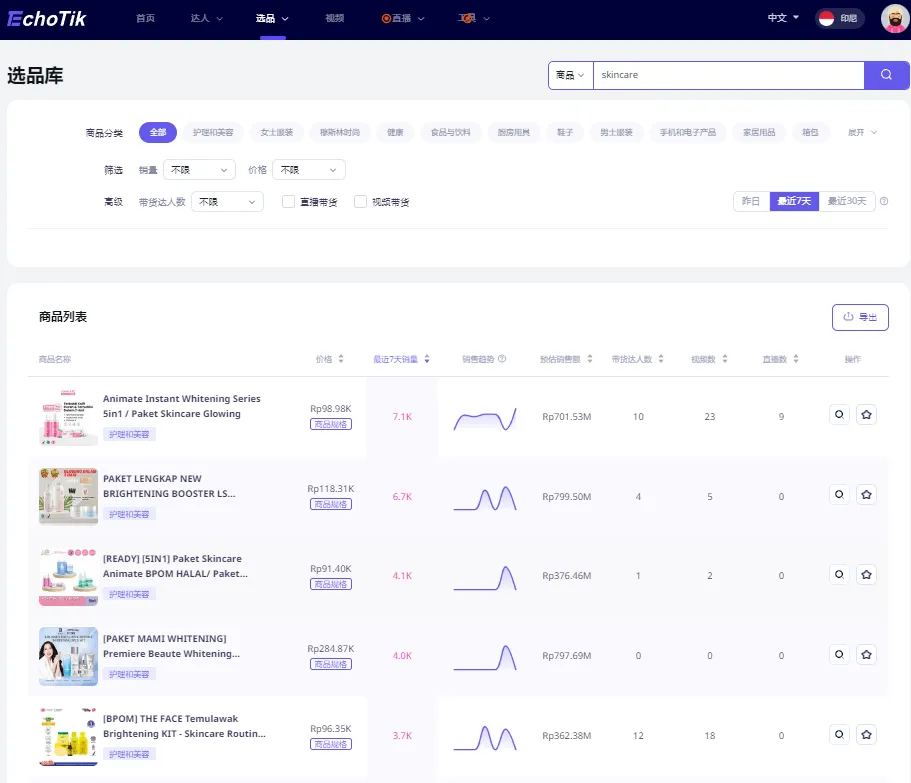Sort by 视频数 column arrows
Image resolution: width=911 pixels, height=783 pixels.
tap(725, 359)
